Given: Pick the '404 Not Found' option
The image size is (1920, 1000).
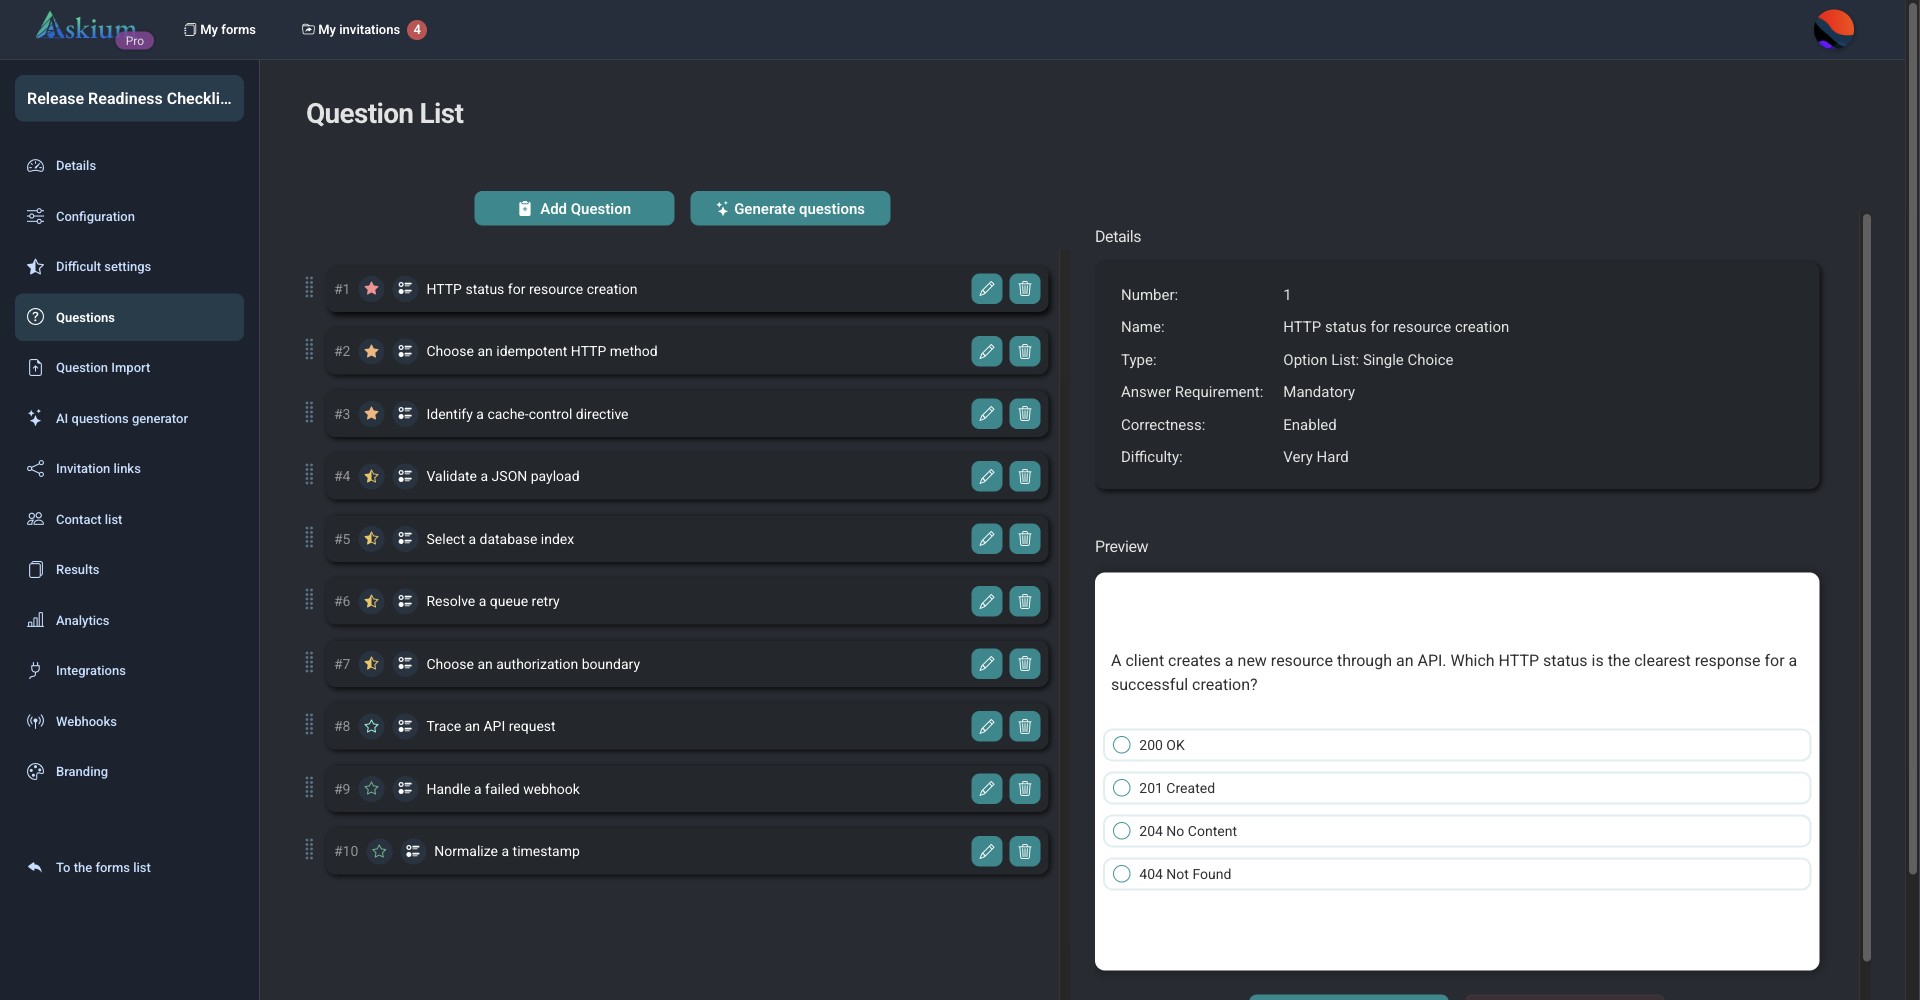Looking at the screenshot, I should pyautogui.click(x=1456, y=874).
